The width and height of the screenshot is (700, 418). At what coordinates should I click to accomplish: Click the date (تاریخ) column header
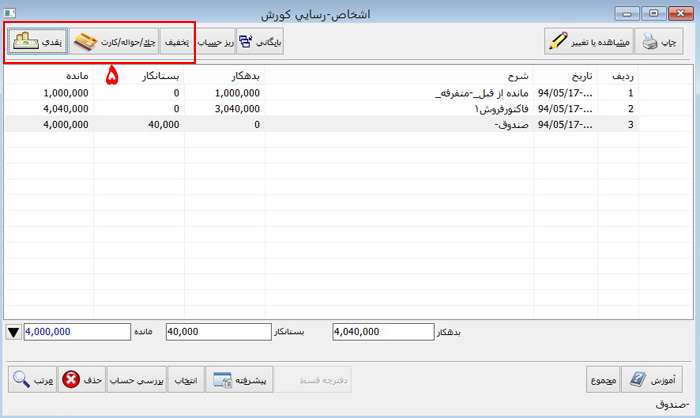(566, 76)
